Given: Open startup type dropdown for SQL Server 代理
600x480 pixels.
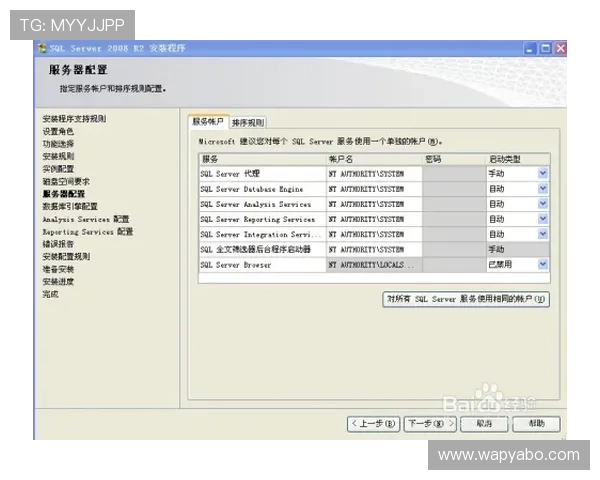Looking at the screenshot, I should (x=543, y=173).
